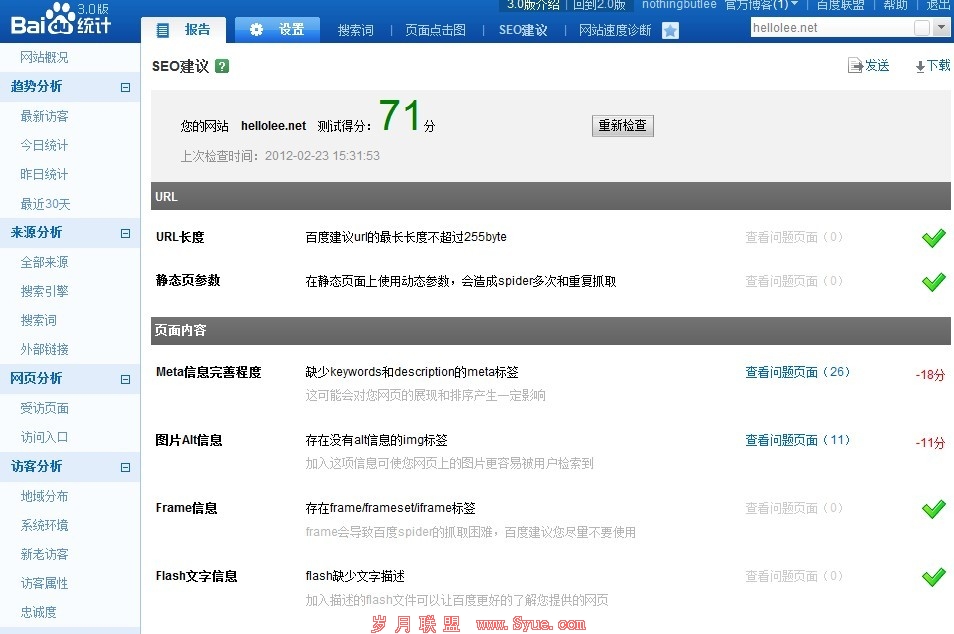Screen dimensions: 954x634
Task: Open the 官方博客 dropdown in top bar
Action: 794,5
